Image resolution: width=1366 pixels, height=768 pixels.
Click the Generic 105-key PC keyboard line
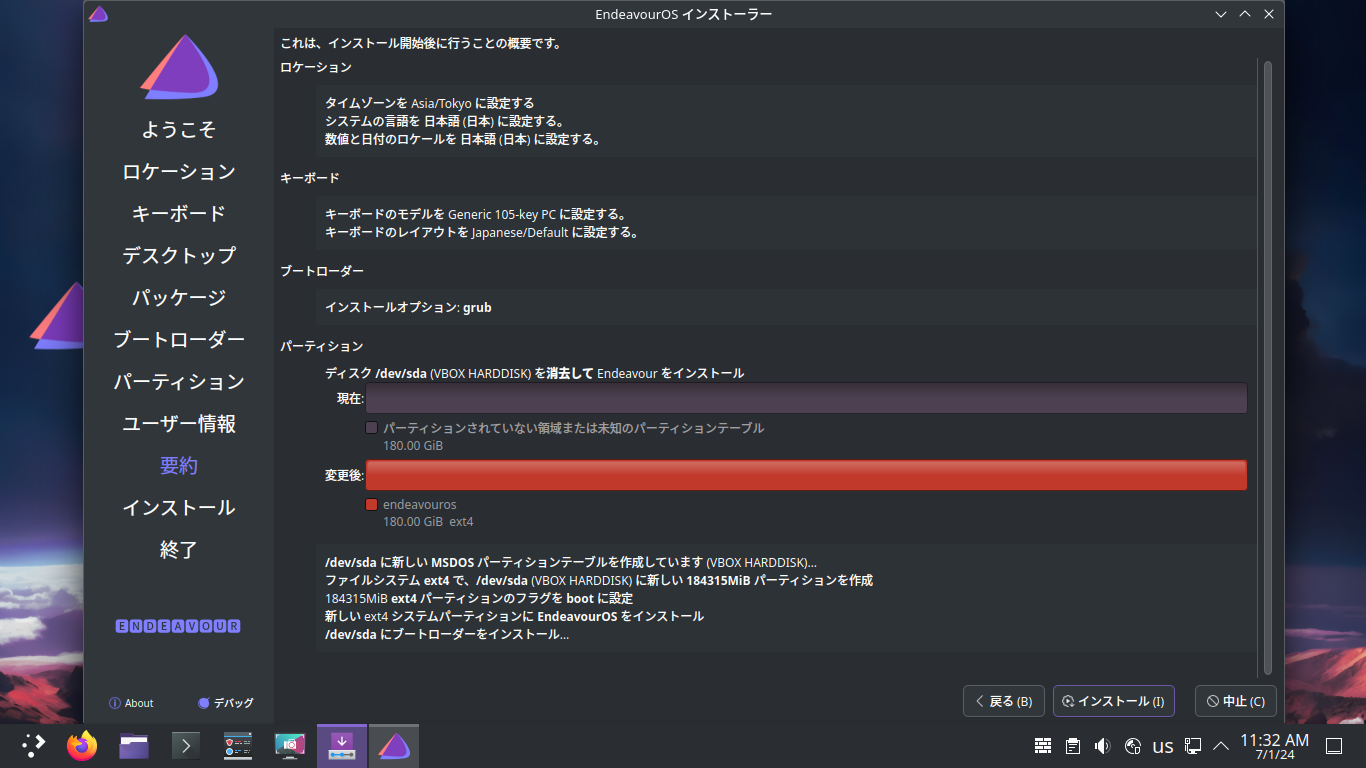(476, 214)
